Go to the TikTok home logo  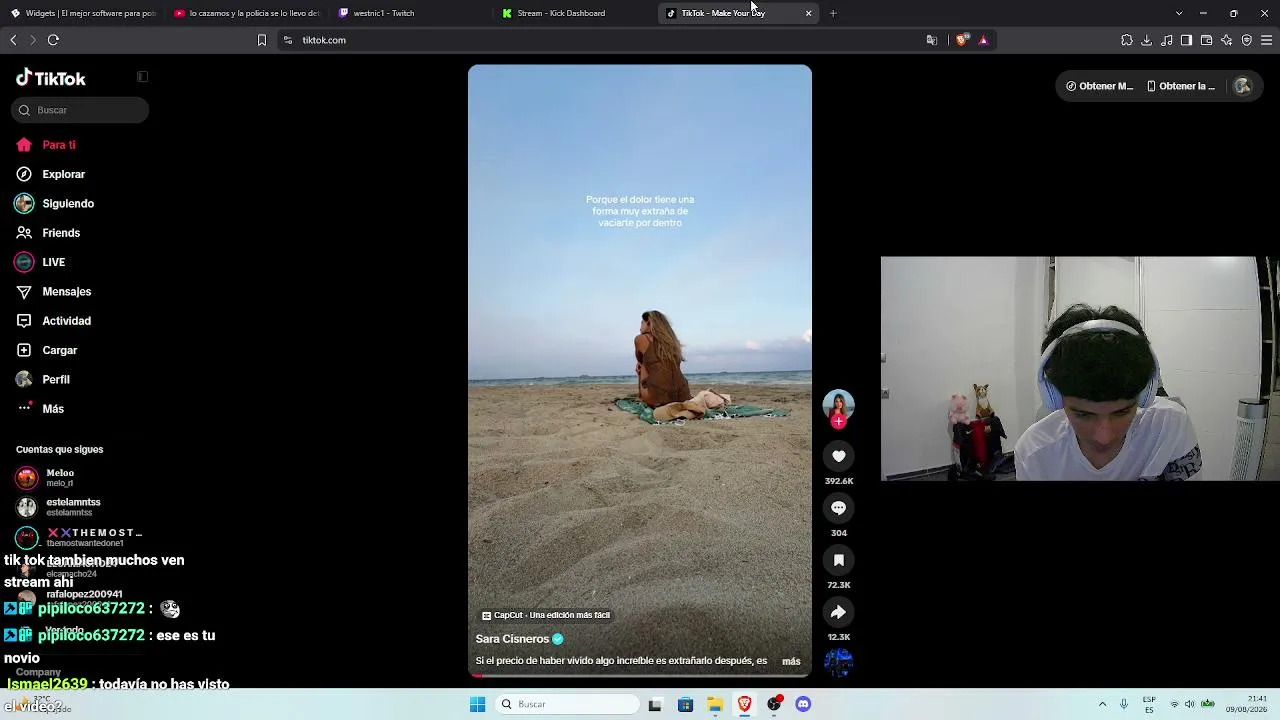(51, 78)
